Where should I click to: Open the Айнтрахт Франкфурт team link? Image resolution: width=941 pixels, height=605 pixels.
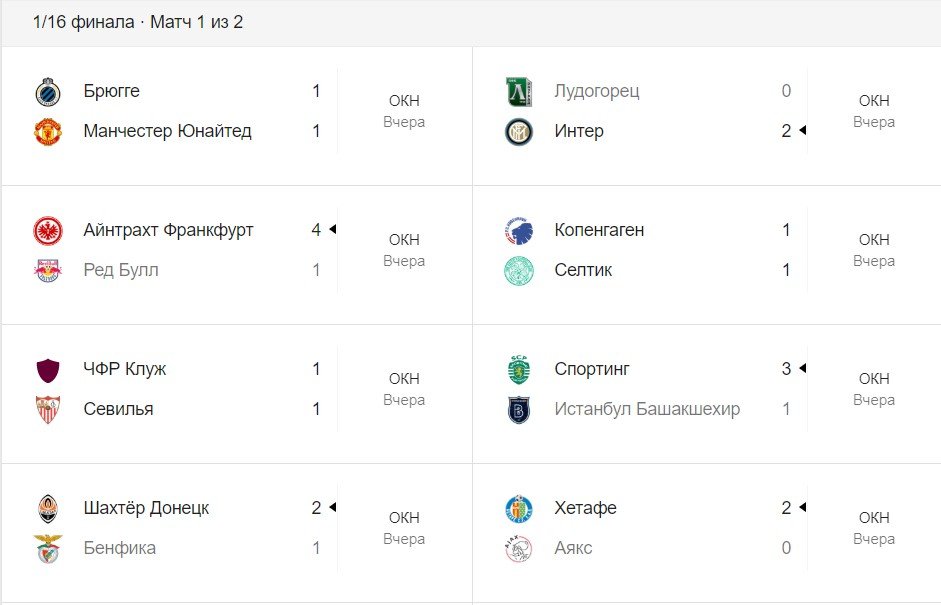(x=168, y=230)
